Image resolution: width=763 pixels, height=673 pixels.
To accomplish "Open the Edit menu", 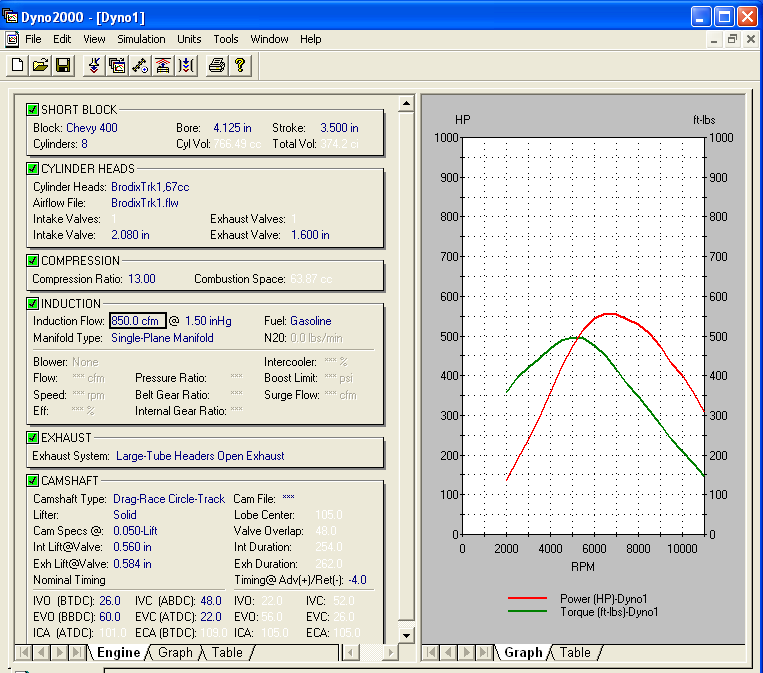I will [62, 39].
